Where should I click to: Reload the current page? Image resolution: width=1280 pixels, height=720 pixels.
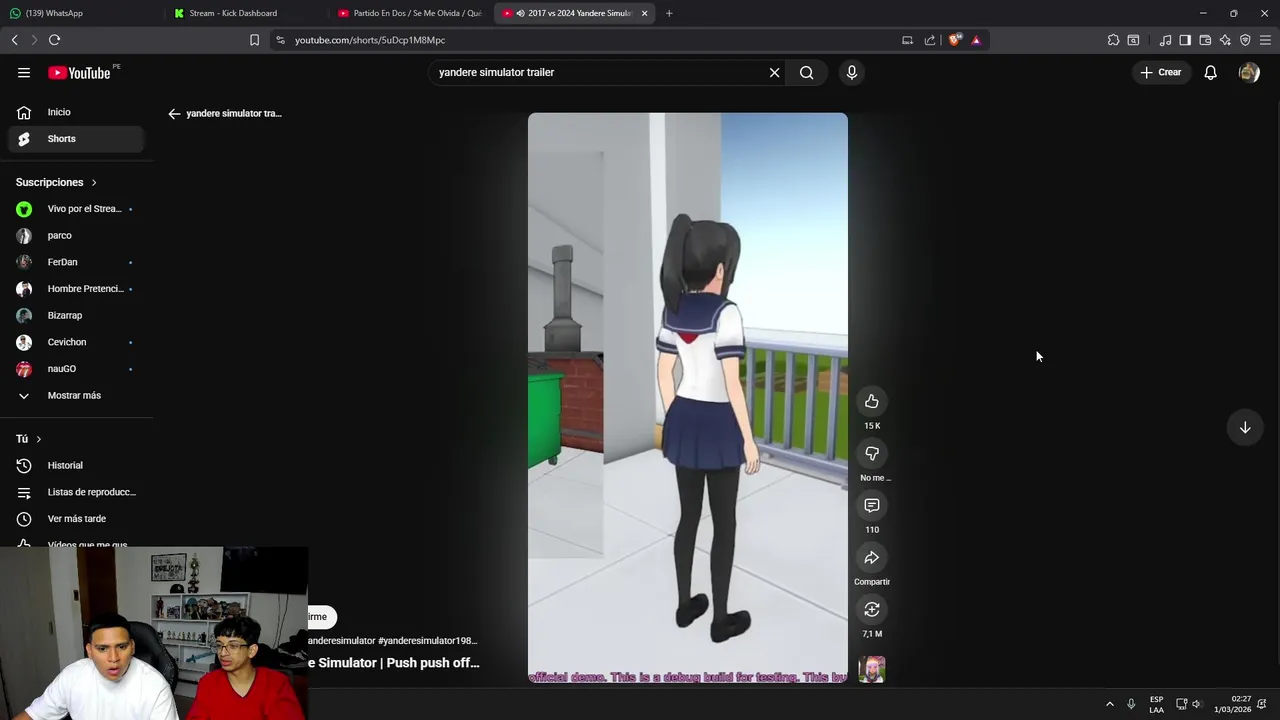click(54, 40)
